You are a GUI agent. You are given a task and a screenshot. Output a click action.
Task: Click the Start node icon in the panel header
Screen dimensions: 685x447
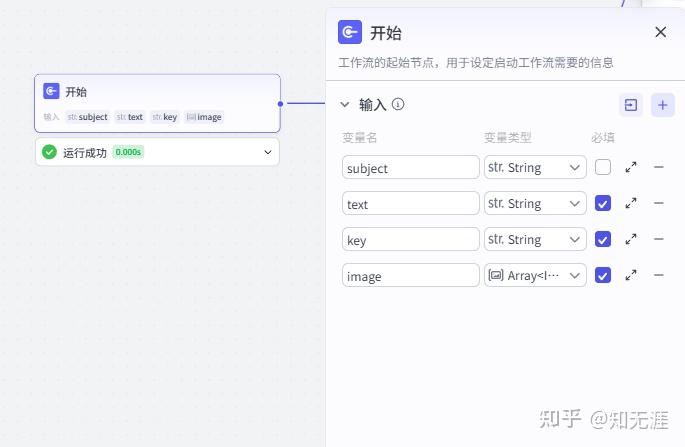point(349,32)
